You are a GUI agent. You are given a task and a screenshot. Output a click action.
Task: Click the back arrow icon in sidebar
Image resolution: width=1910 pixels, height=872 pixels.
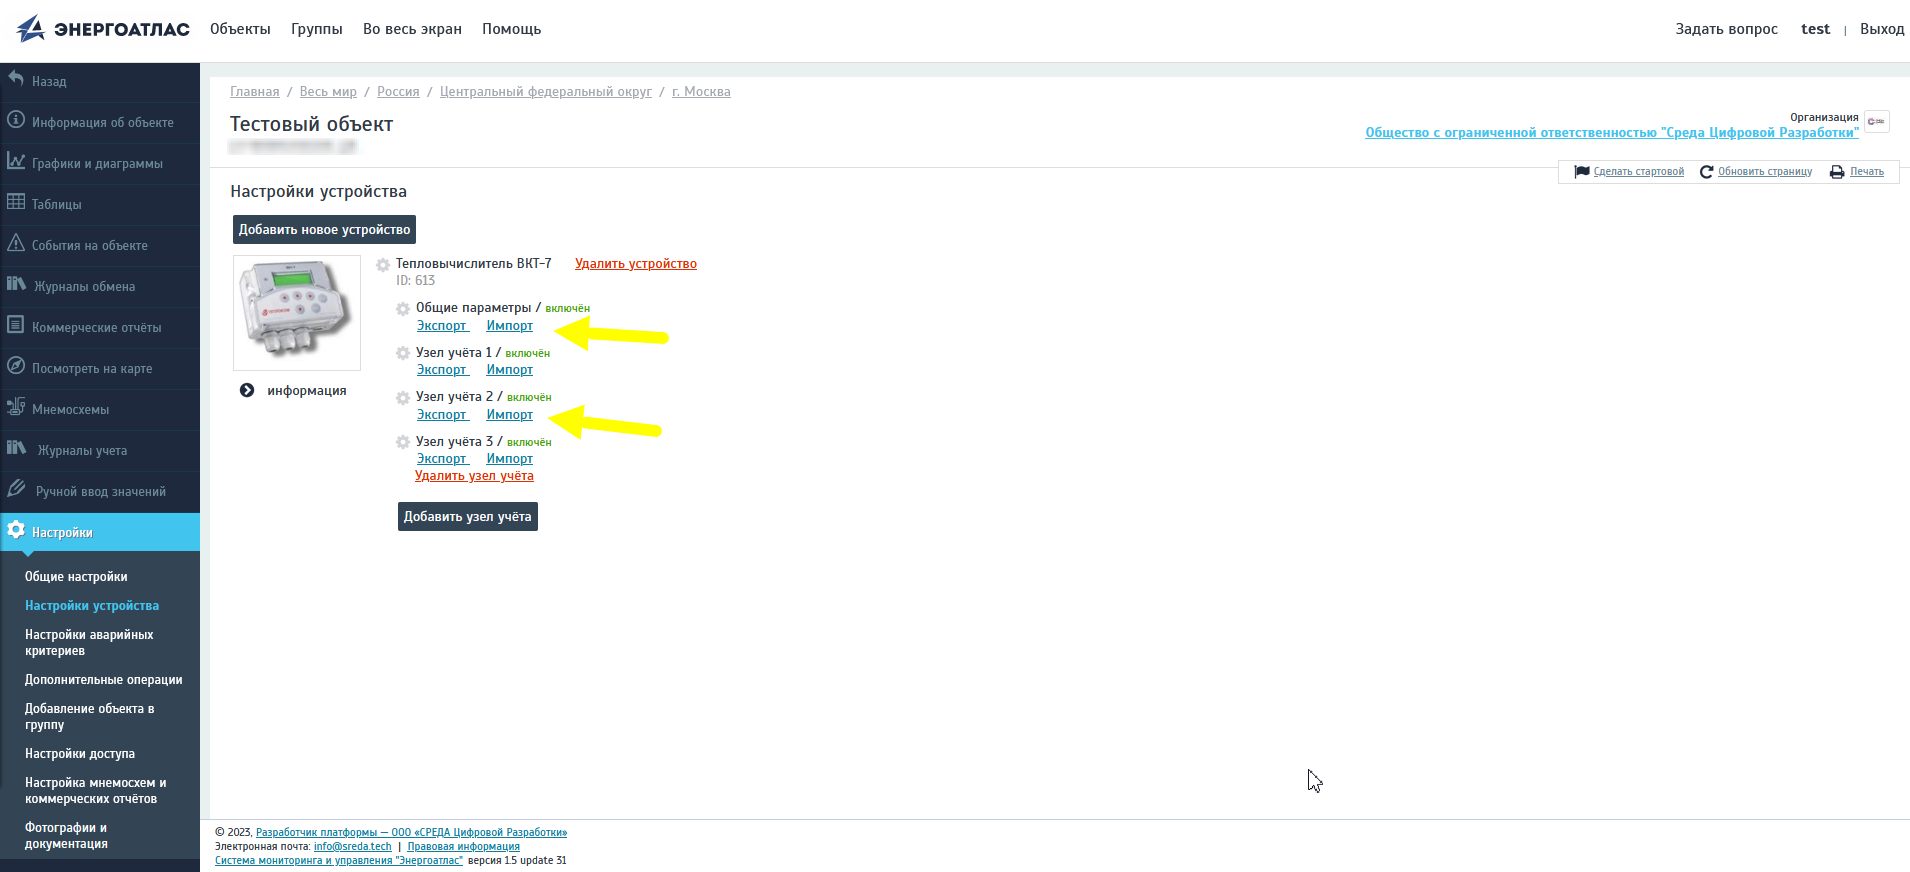pyautogui.click(x=16, y=79)
